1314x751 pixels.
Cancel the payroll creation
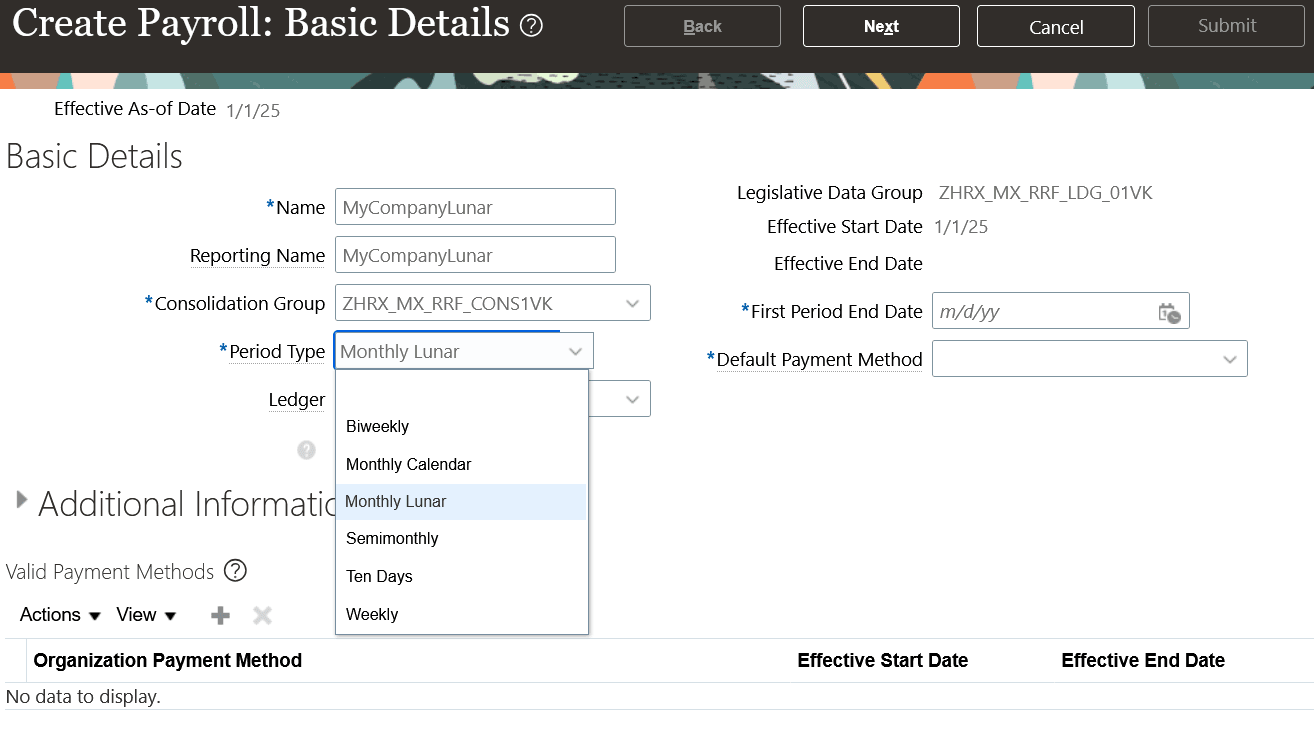(x=1055, y=25)
